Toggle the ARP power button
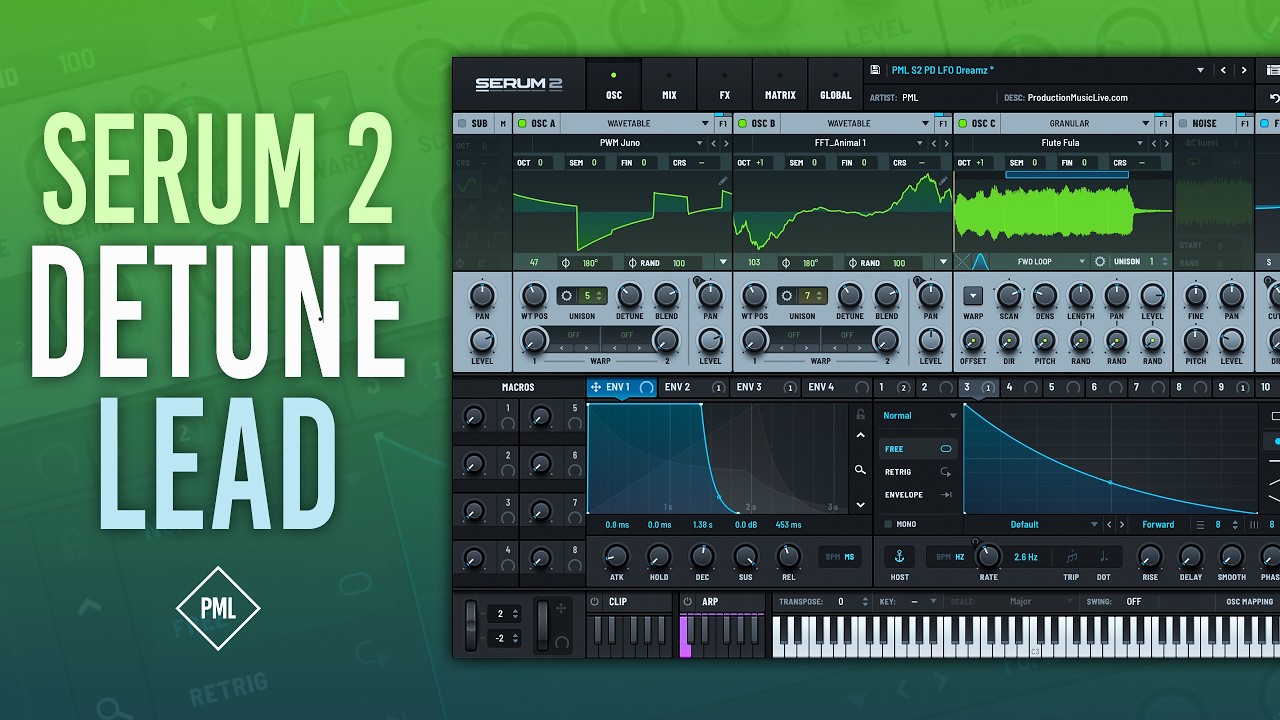Image resolution: width=1280 pixels, height=720 pixels. point(688,602)
